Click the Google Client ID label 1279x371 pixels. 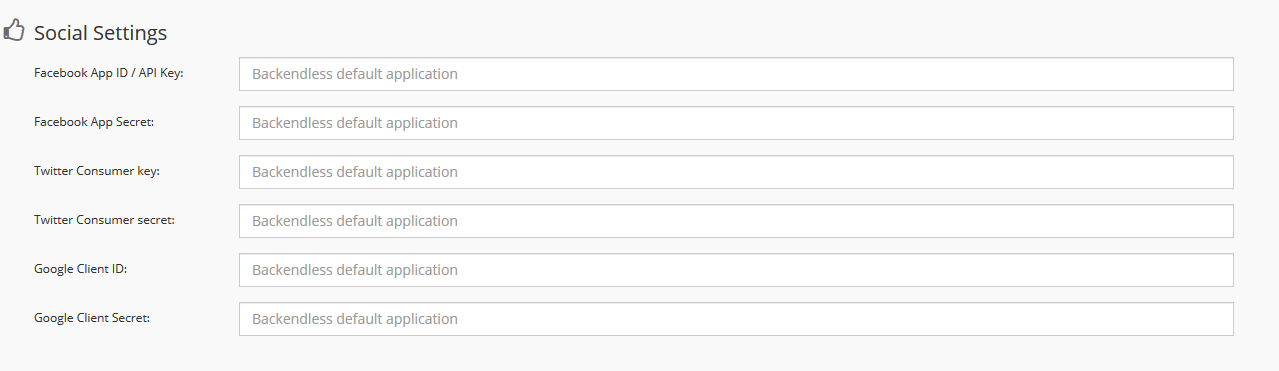click(80, 269)
